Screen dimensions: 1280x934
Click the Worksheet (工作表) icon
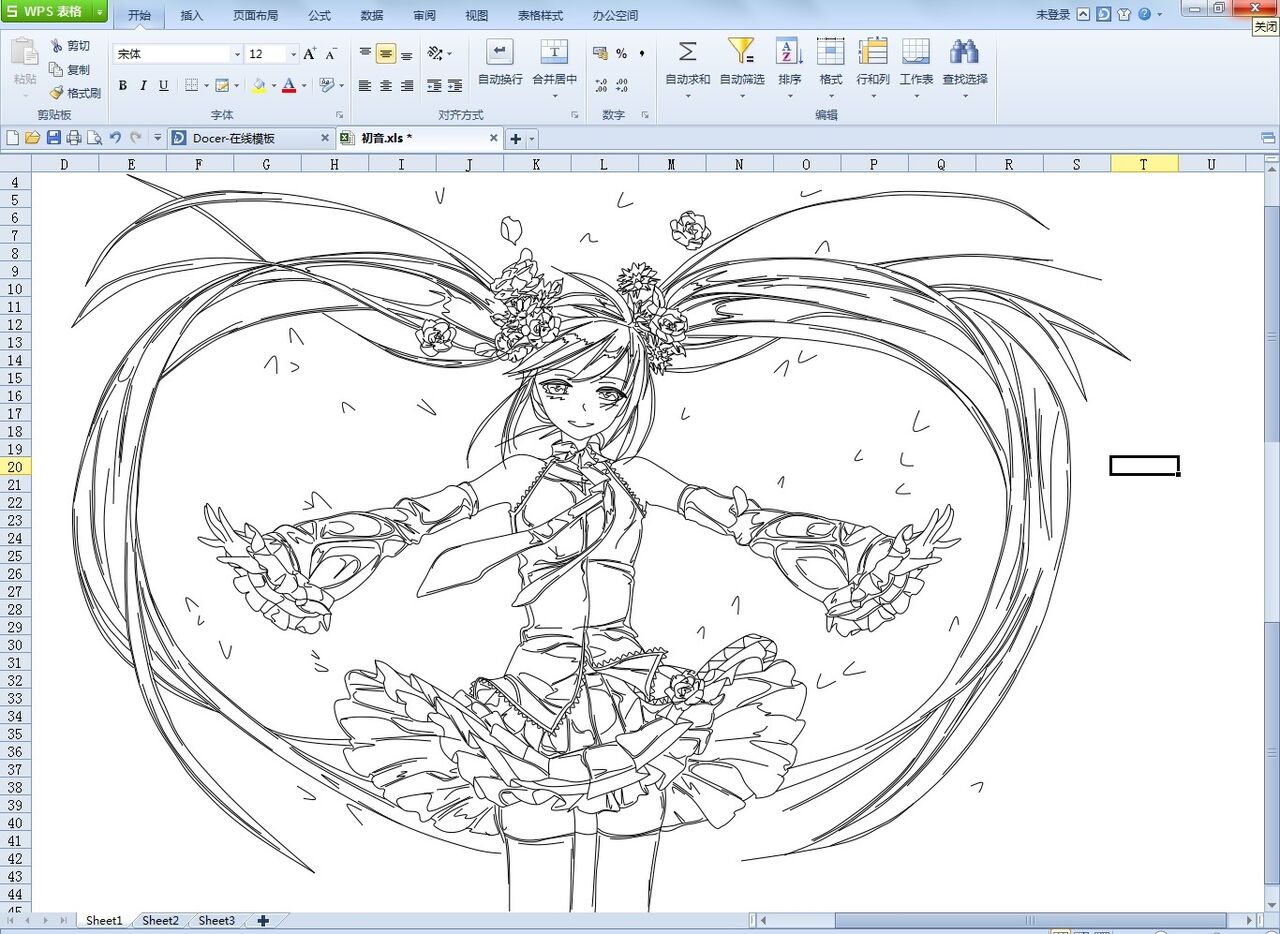click(916, 51)
